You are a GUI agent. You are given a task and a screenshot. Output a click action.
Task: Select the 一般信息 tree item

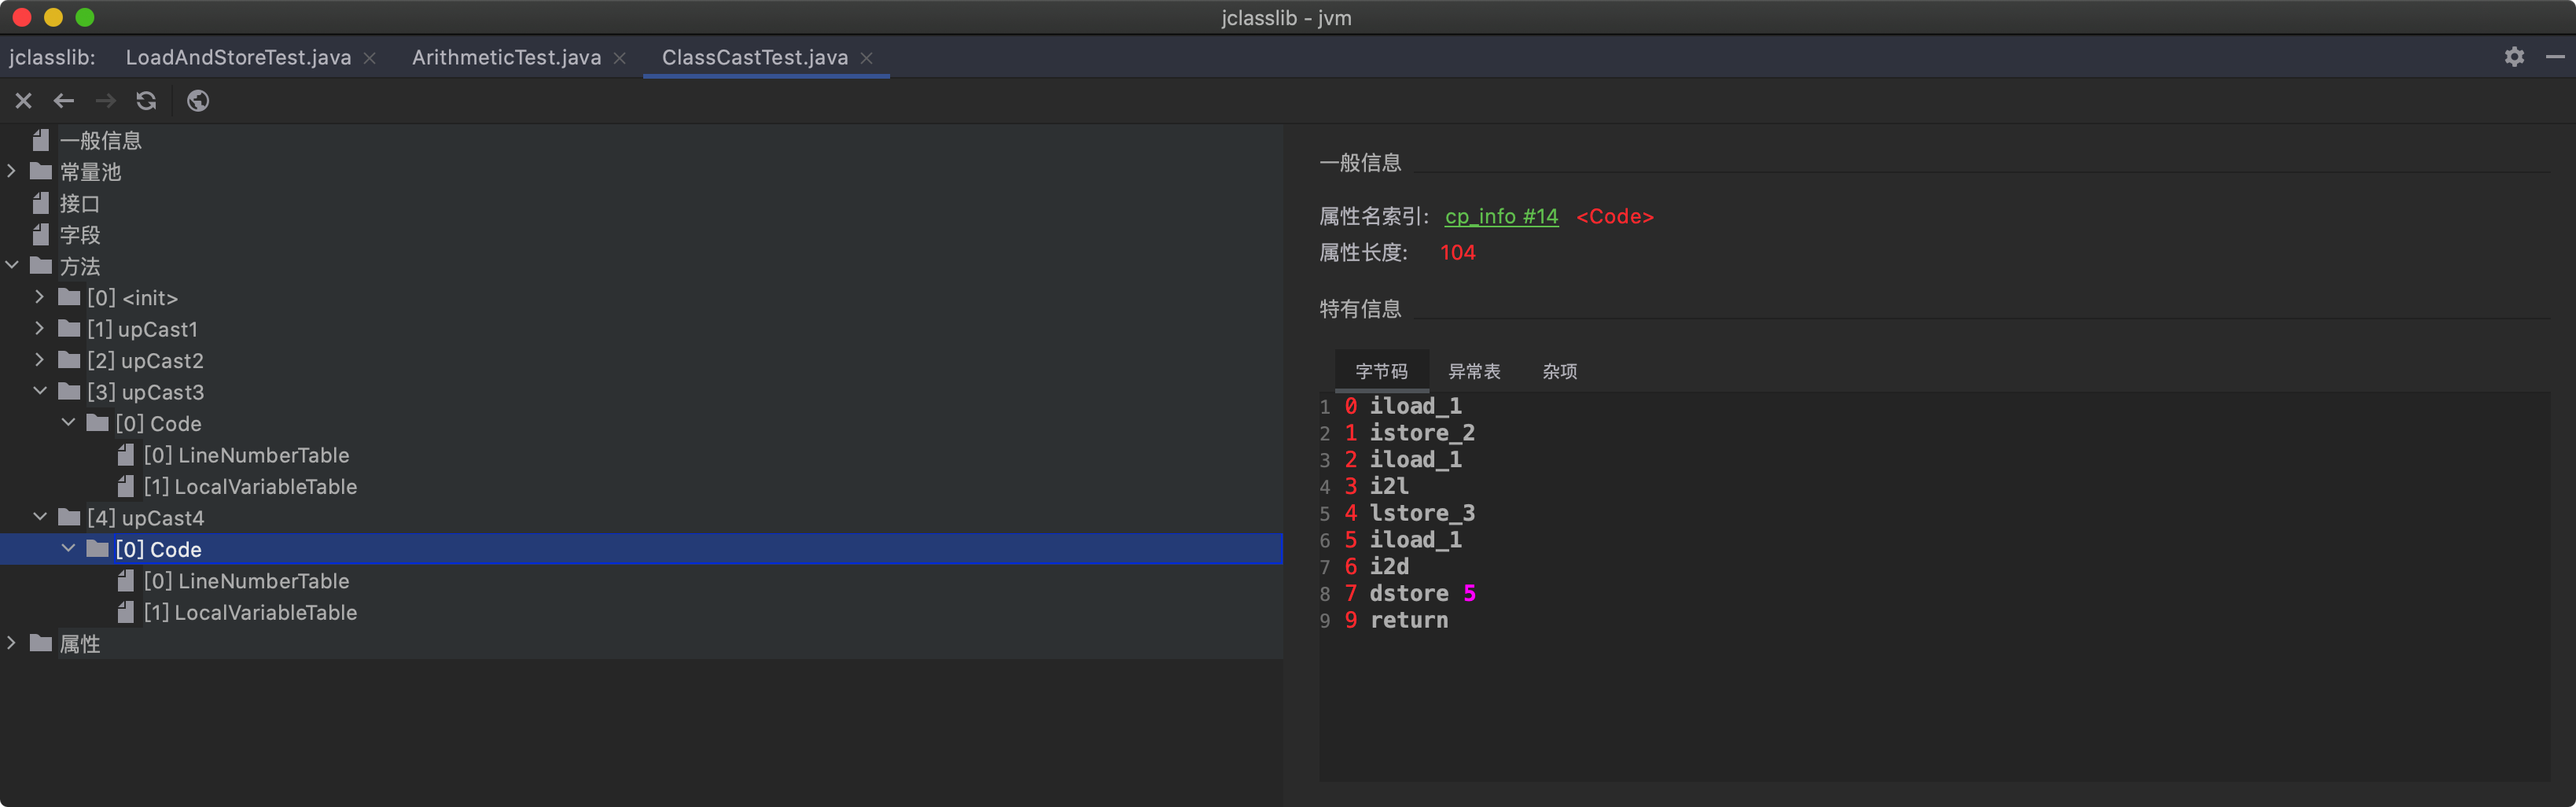[x=100, y=141]
